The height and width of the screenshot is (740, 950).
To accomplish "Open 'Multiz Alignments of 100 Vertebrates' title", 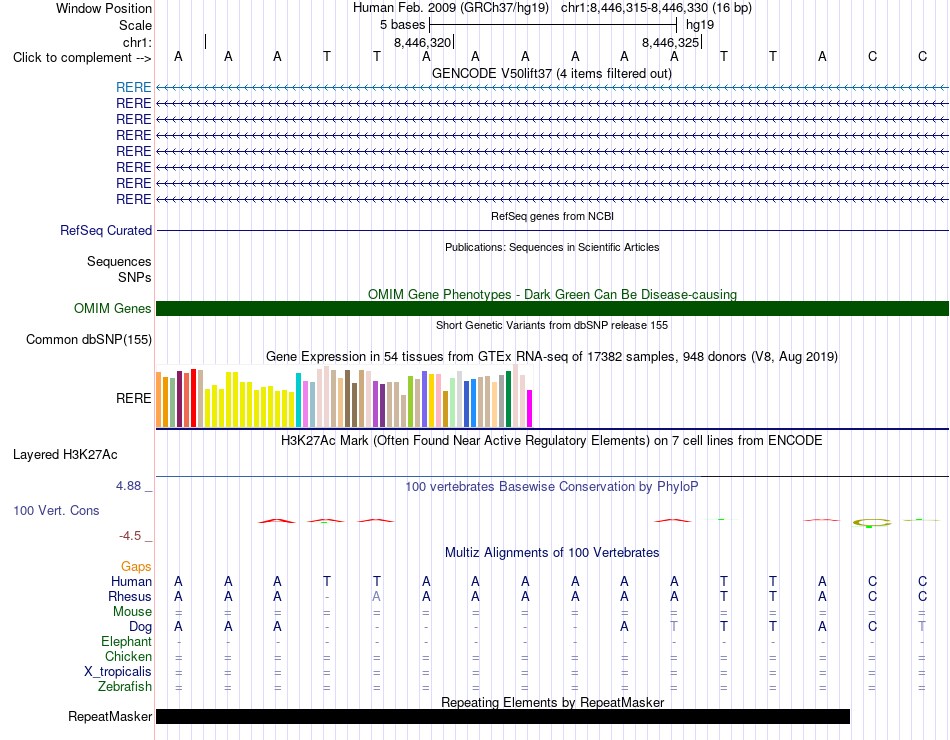I will point(552,553).
